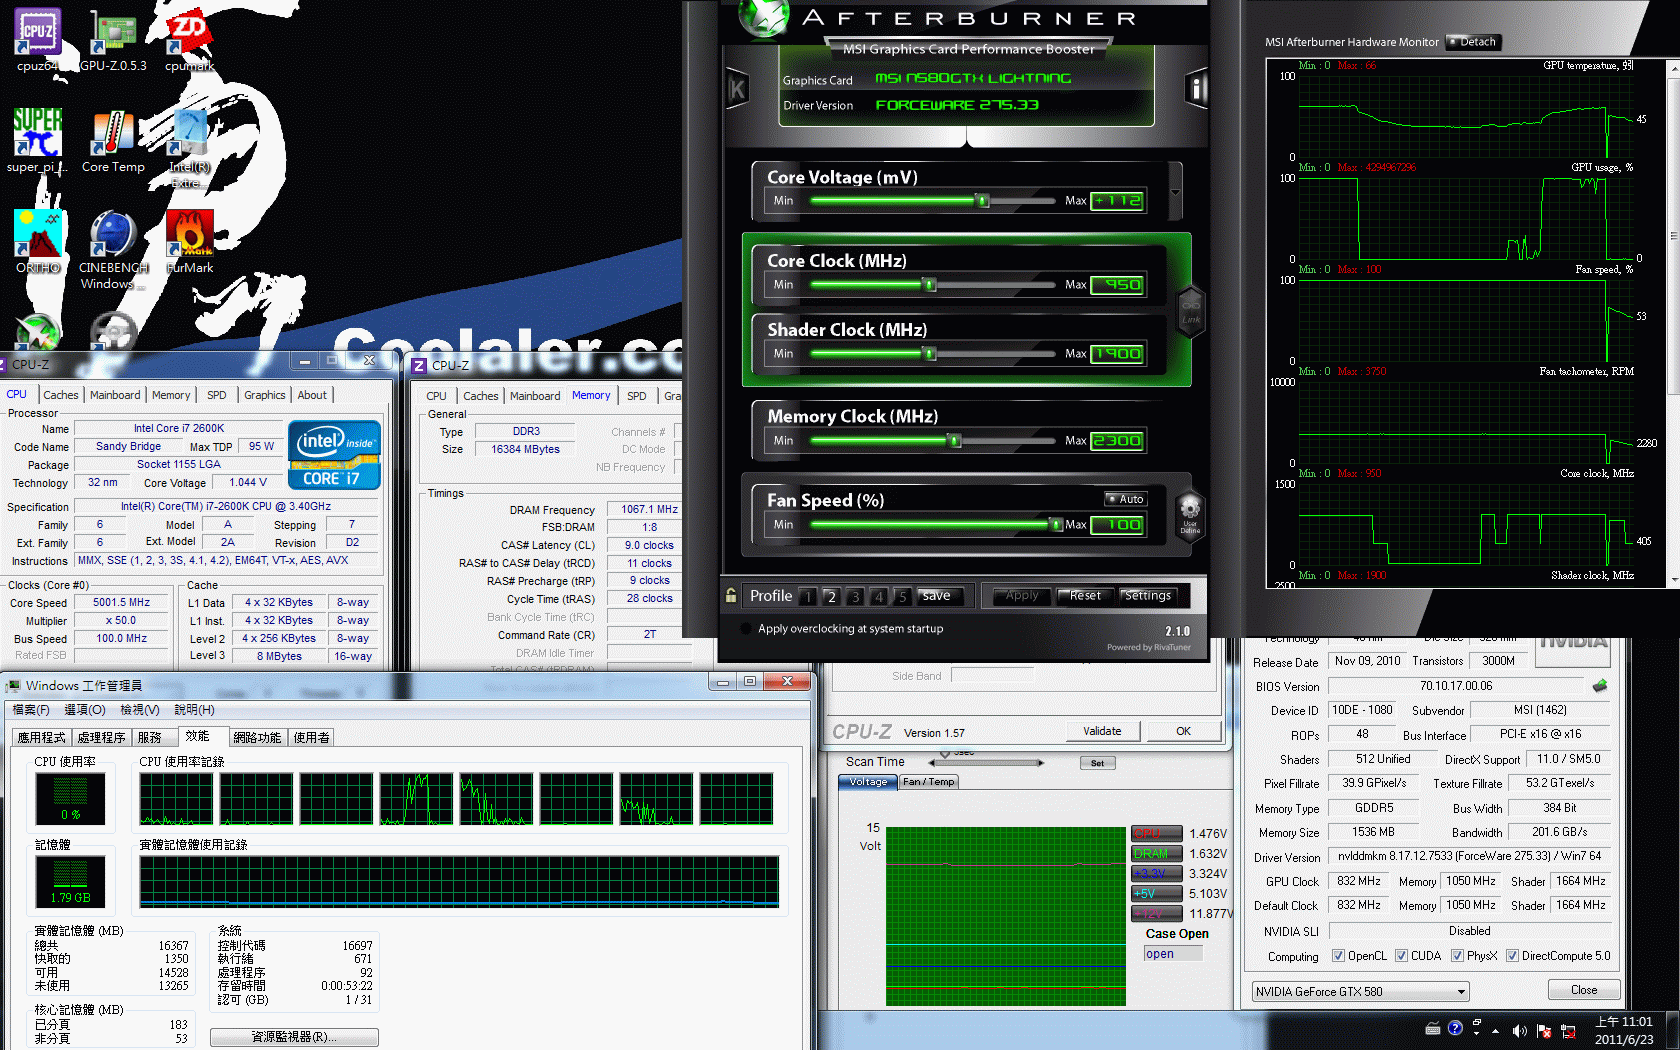
Task: Open the Afterburner information 'i' button
Action: tap(1195, 90)
